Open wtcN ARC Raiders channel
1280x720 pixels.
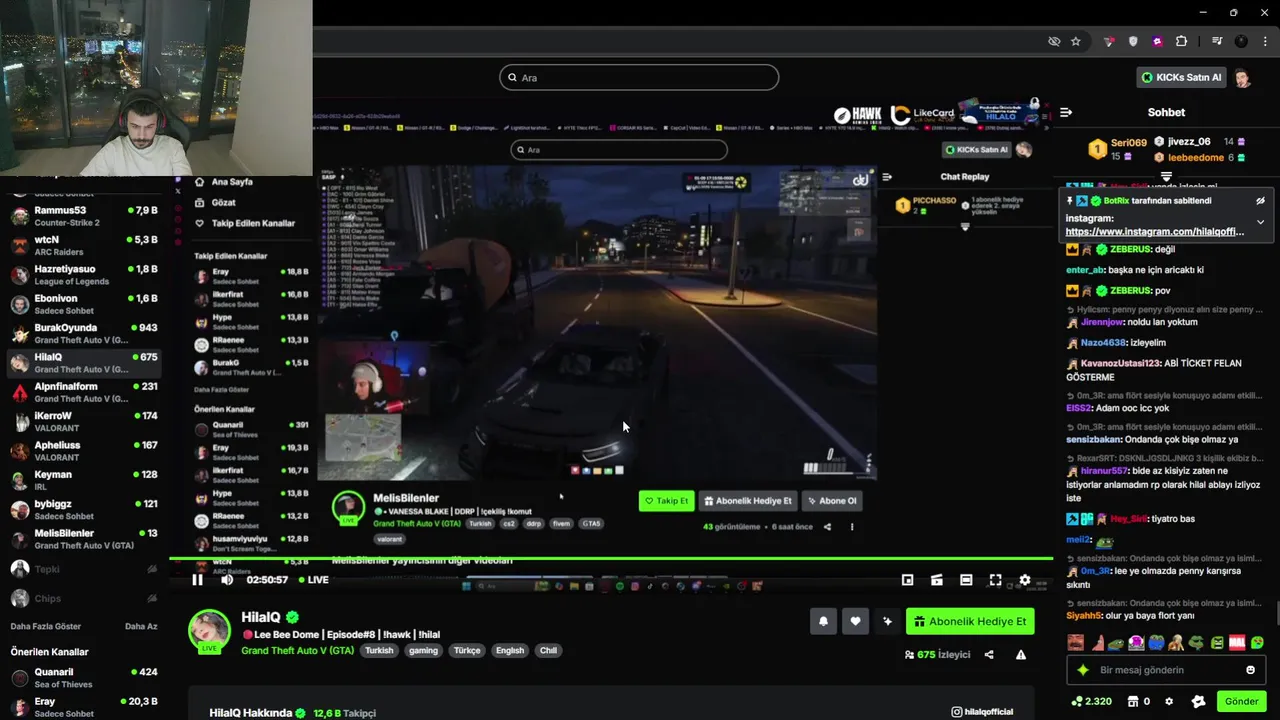point(84,245)
